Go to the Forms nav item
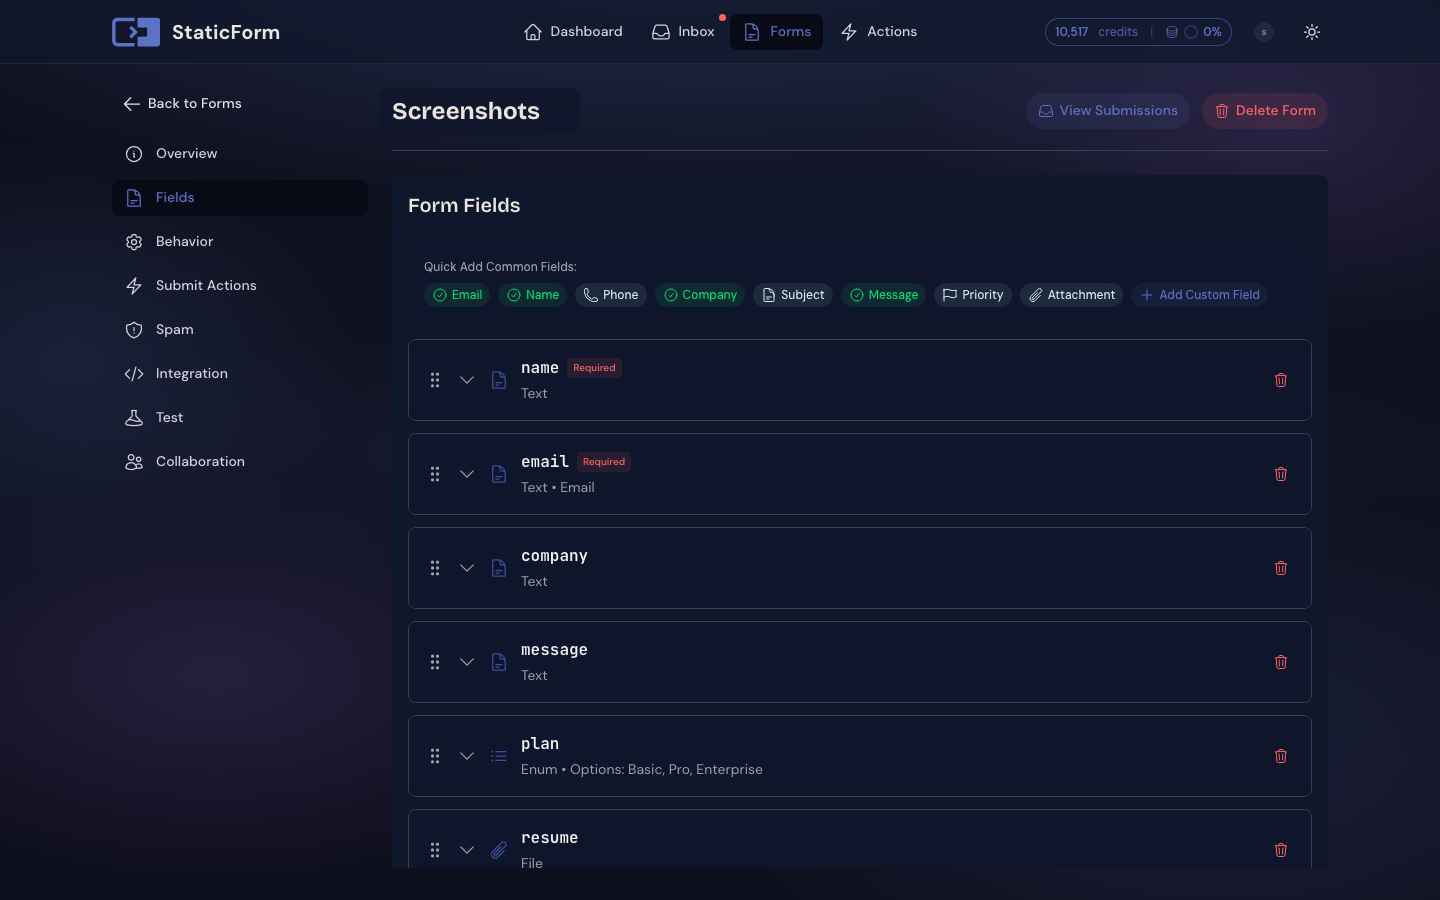The width and height of the screenshot is (1440, 900). (777, 32)
